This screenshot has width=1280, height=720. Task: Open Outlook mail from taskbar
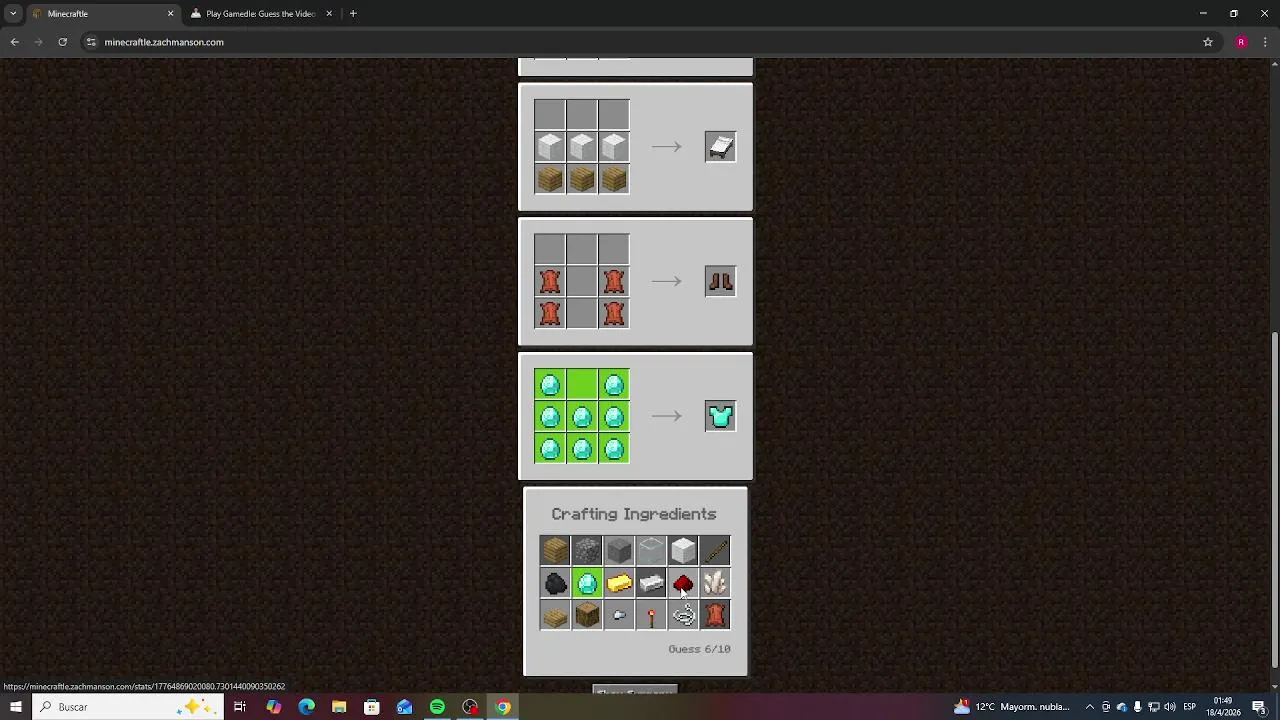[x=405, y=707]
